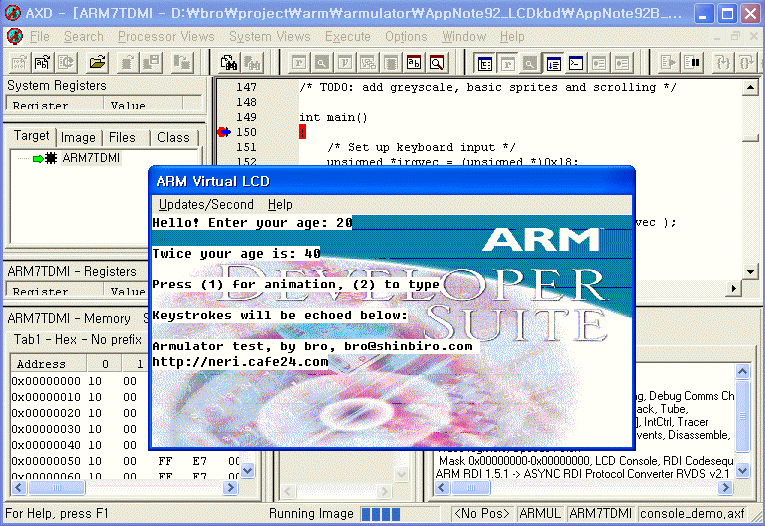The image size is (765, 526).
Task: Open the File menu
Action: pos(40,37)
